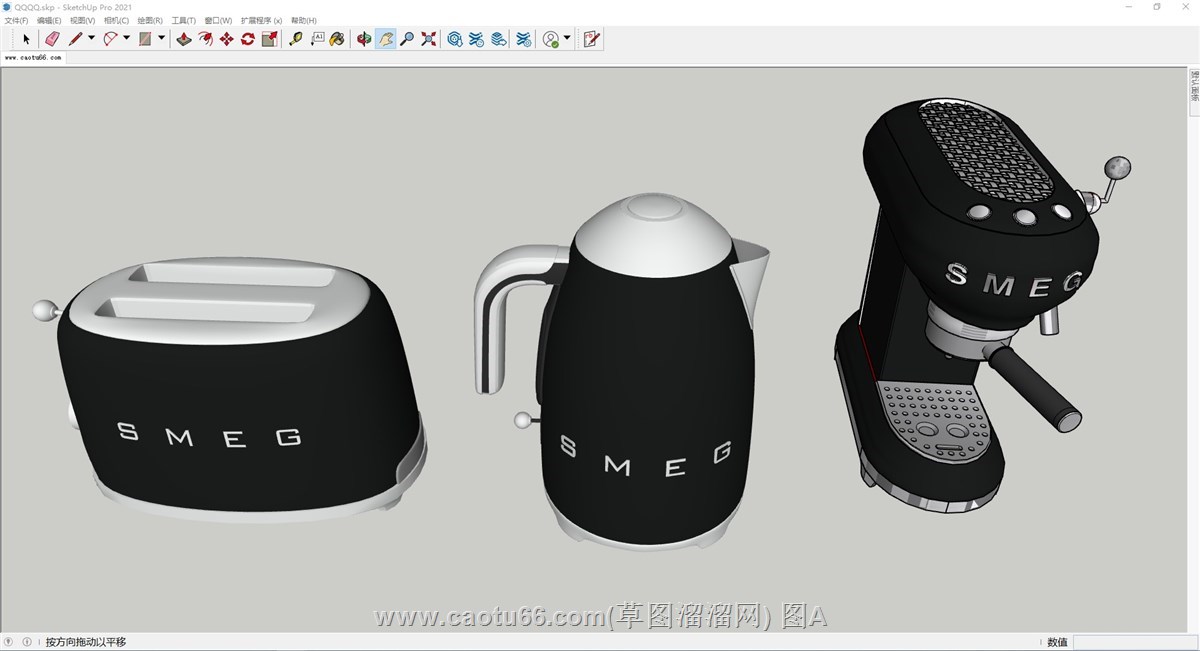Image resolution: width=1200 pixels, height=651 pixels.
Task: Click the notepad pencil toolbar icon
Action: pyautogui.click(x=591, y=39)
